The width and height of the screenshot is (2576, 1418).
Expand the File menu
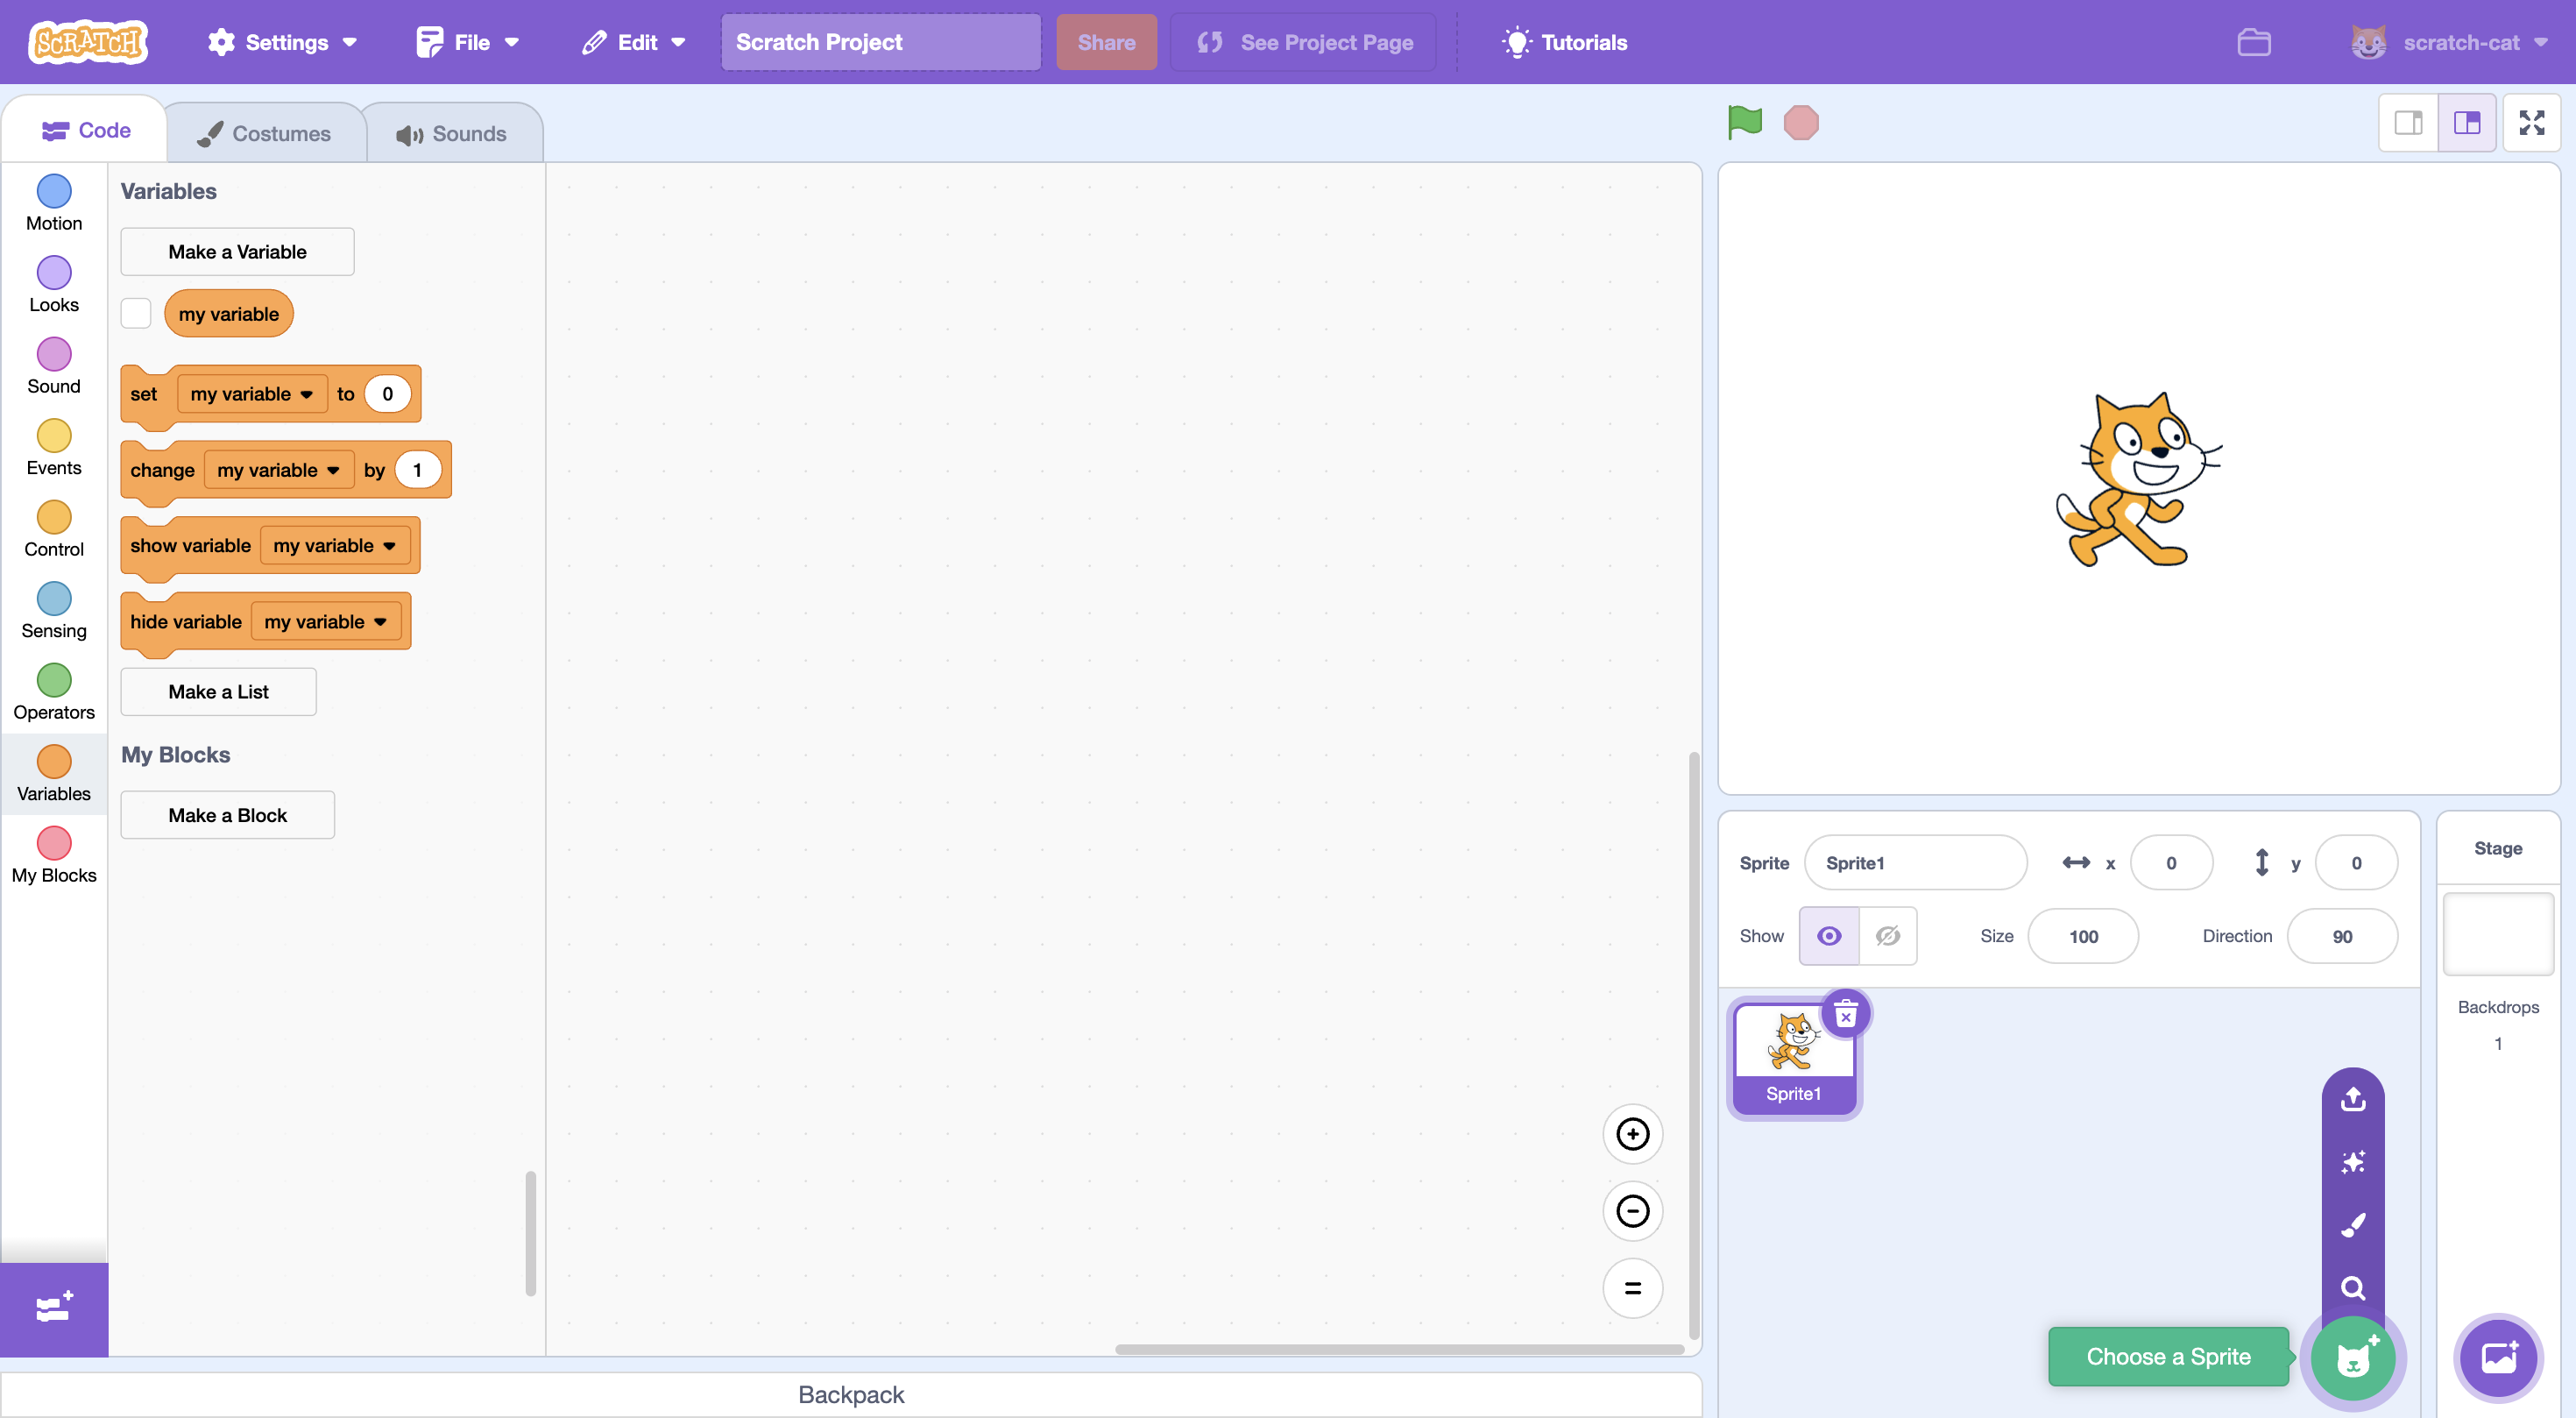tap(466, 42)
